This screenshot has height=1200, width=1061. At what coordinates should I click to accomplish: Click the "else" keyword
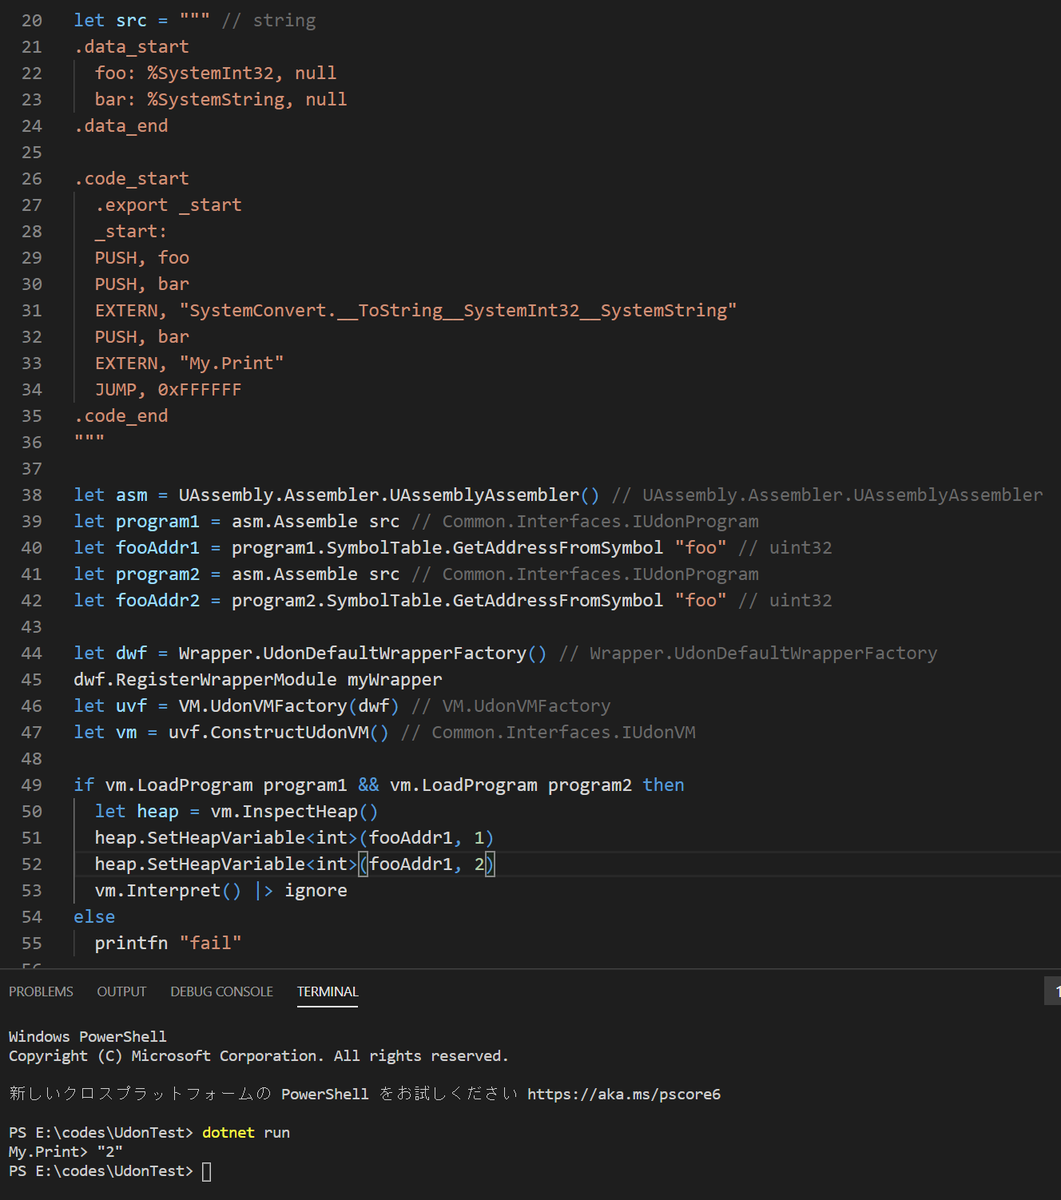(x=95, y=916)
